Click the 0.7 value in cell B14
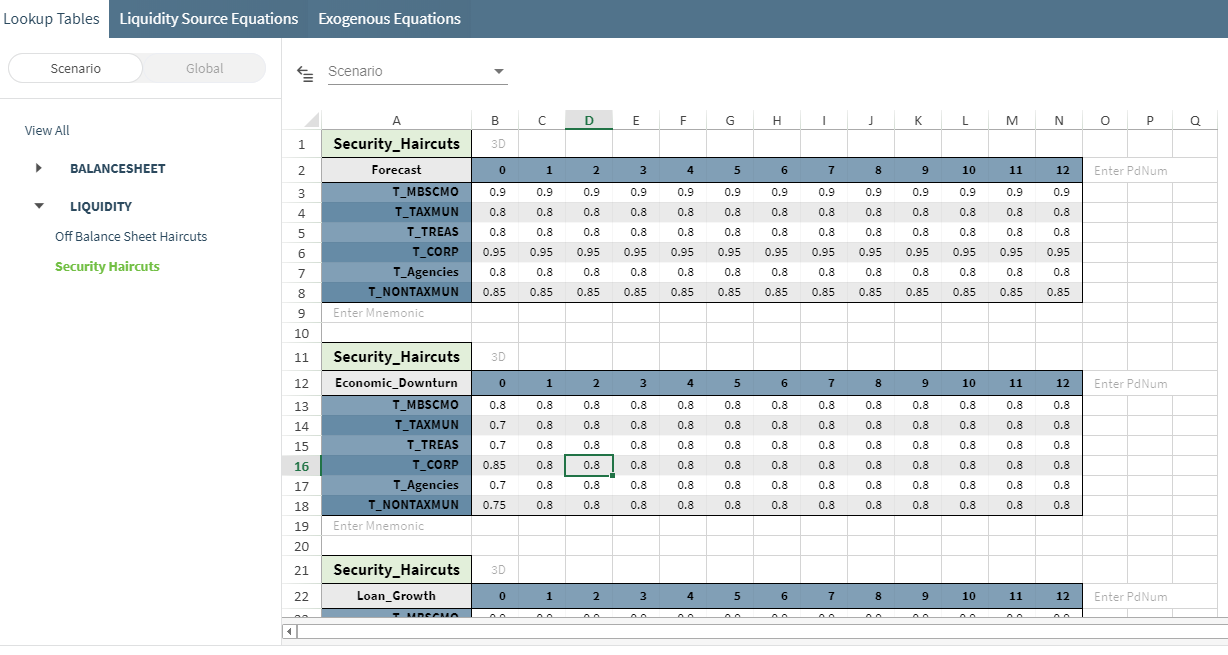Image resolution: width=1228 pixels, height=655 pixels. pos(495,425)
